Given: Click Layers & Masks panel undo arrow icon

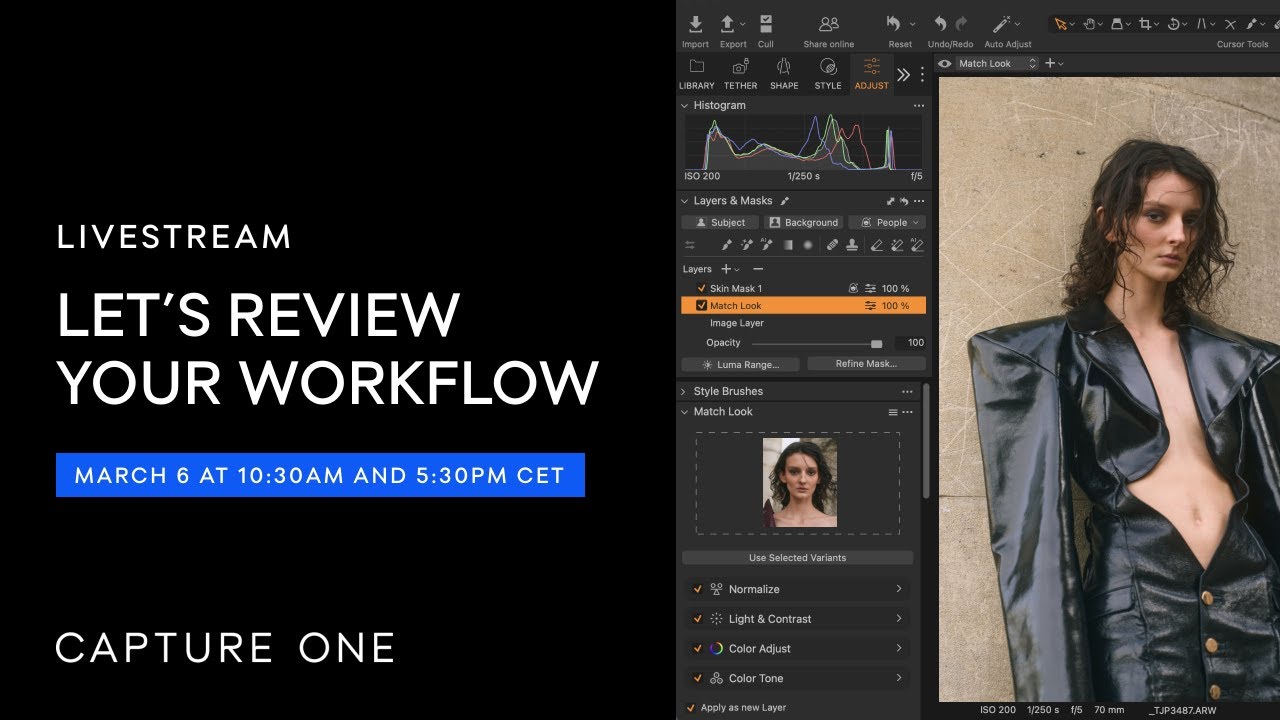Looking at the screenshot, I should pyautogui.click(x=904, y=201).
